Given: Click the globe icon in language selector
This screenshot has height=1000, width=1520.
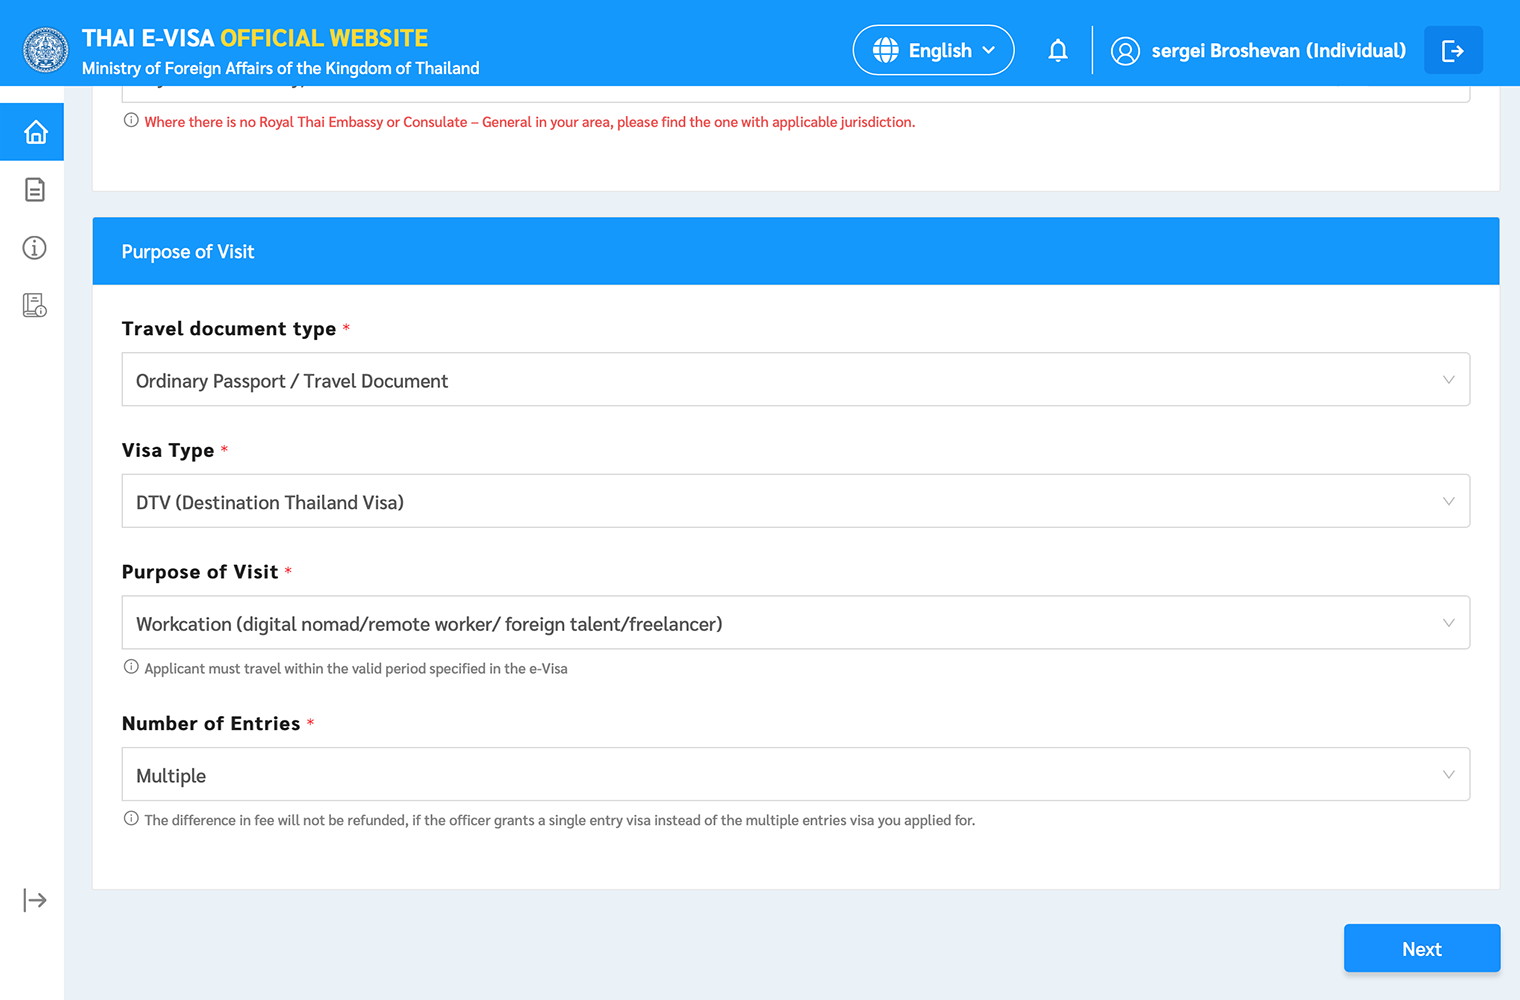Looking at the screenshot, I should (886, 50).
